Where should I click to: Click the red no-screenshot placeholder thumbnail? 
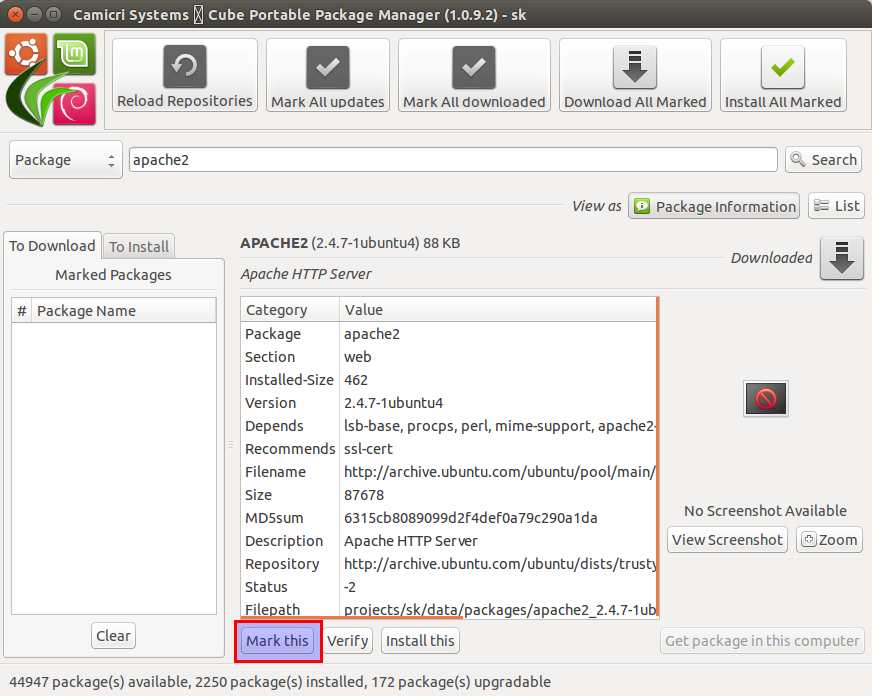click(766, 399)
